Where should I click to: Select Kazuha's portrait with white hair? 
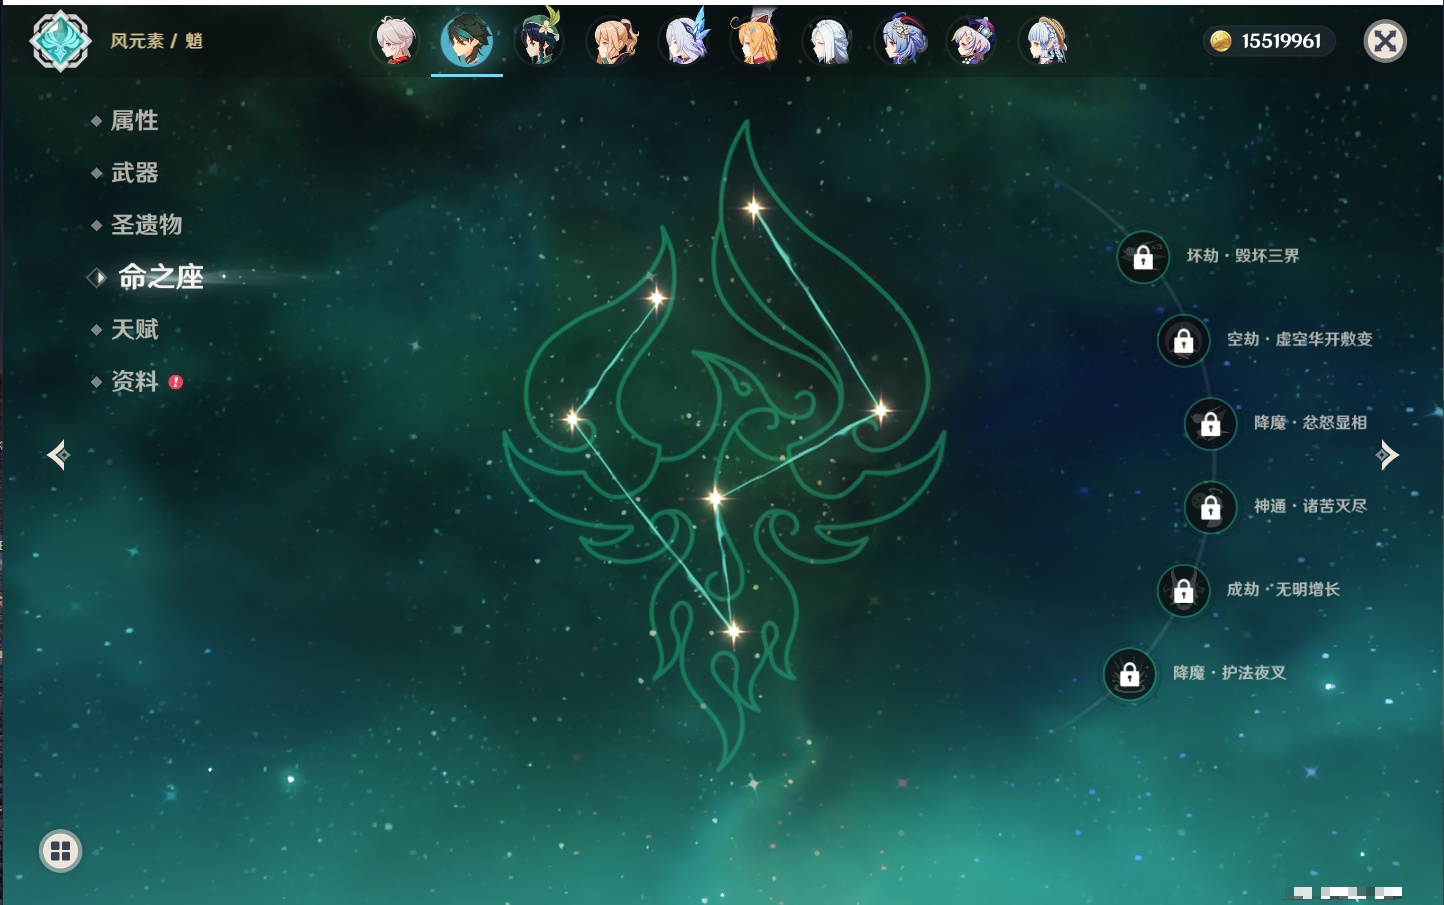pyautogui.click(x=396, y=41)
